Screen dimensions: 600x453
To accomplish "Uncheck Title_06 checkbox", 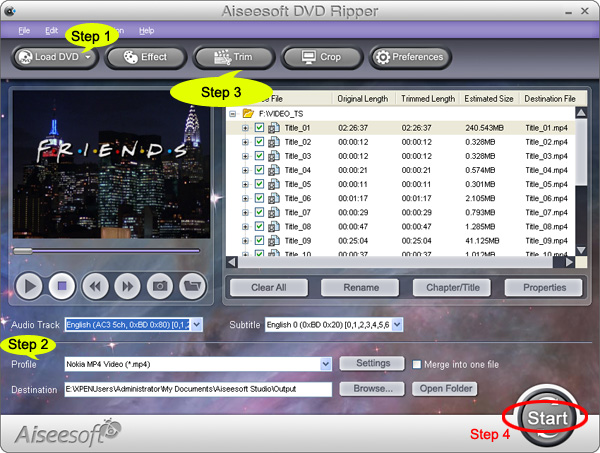I will [259, 198].
